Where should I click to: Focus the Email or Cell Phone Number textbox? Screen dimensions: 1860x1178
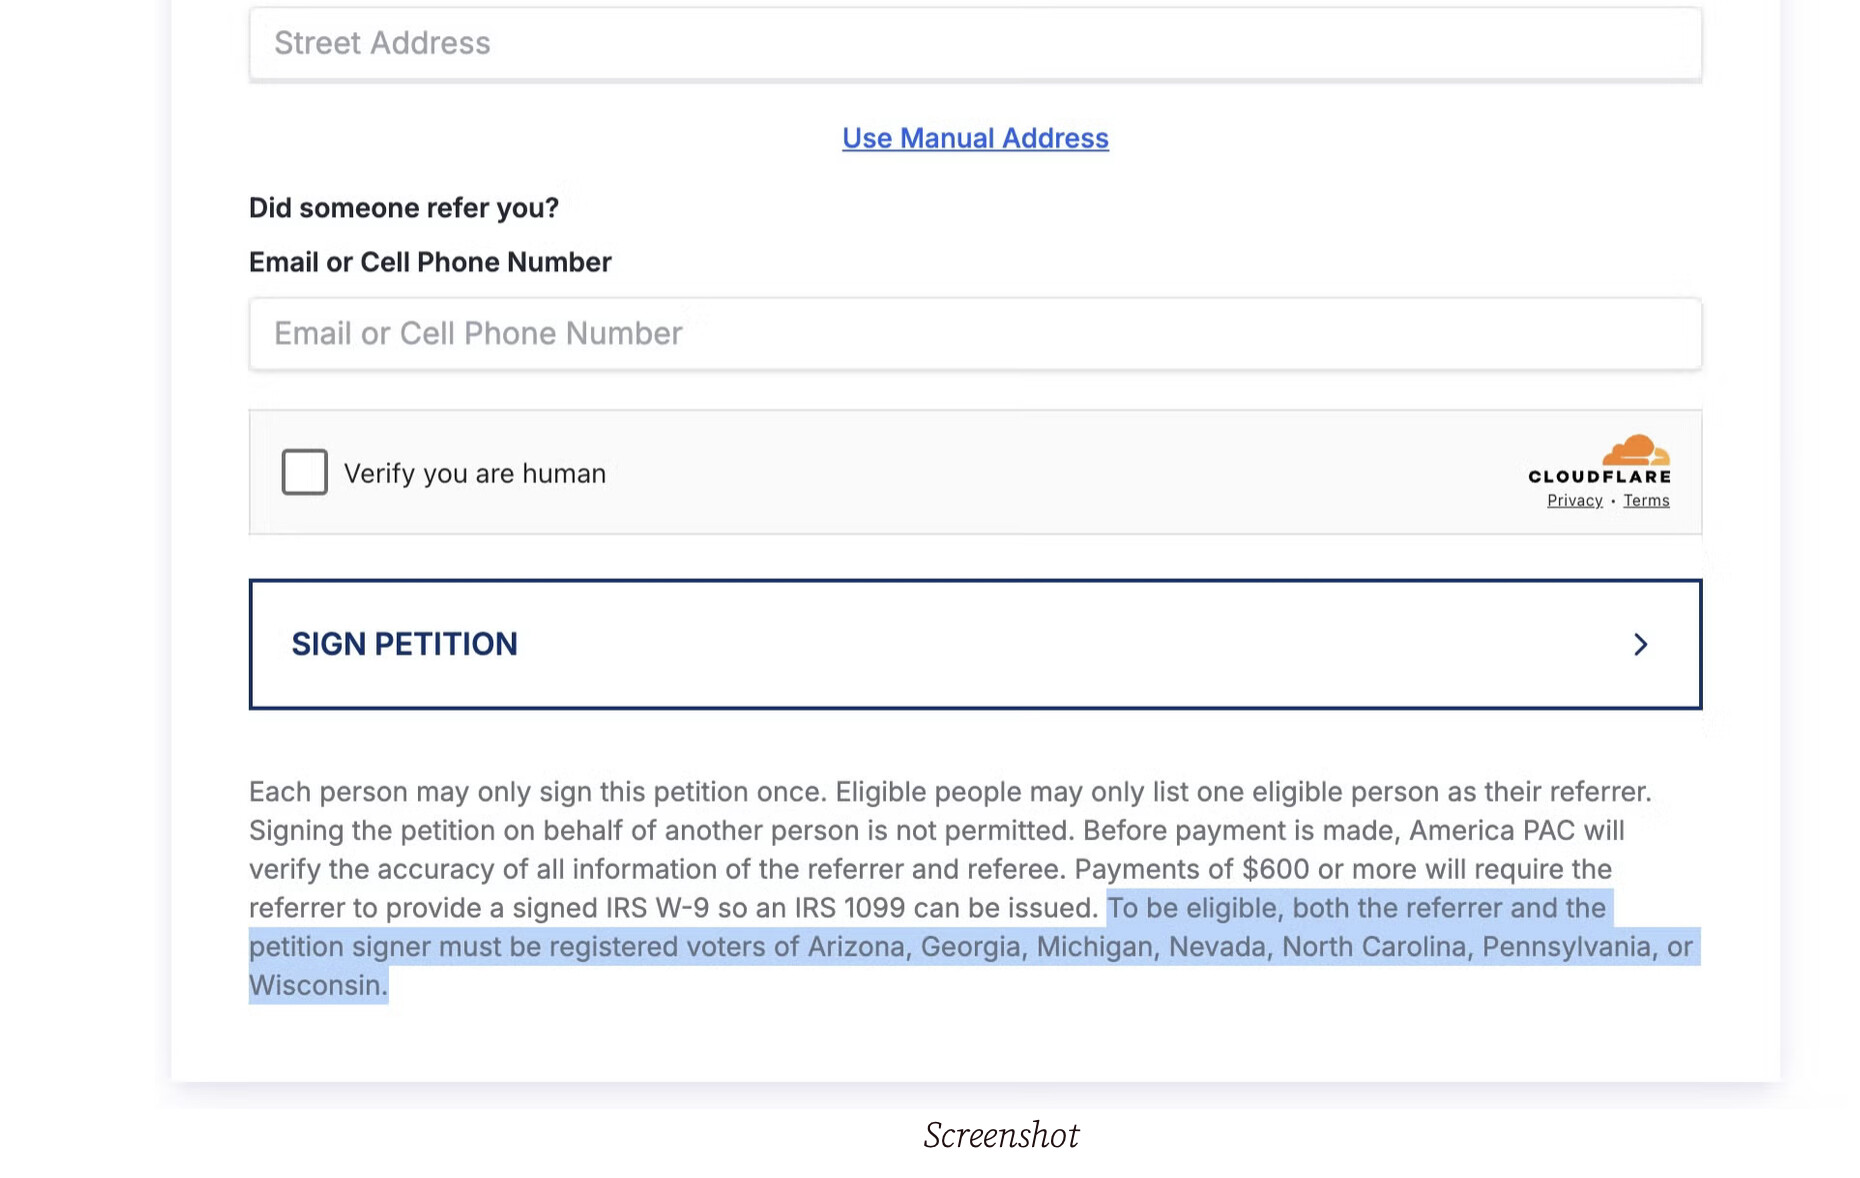tap(975, 333)
